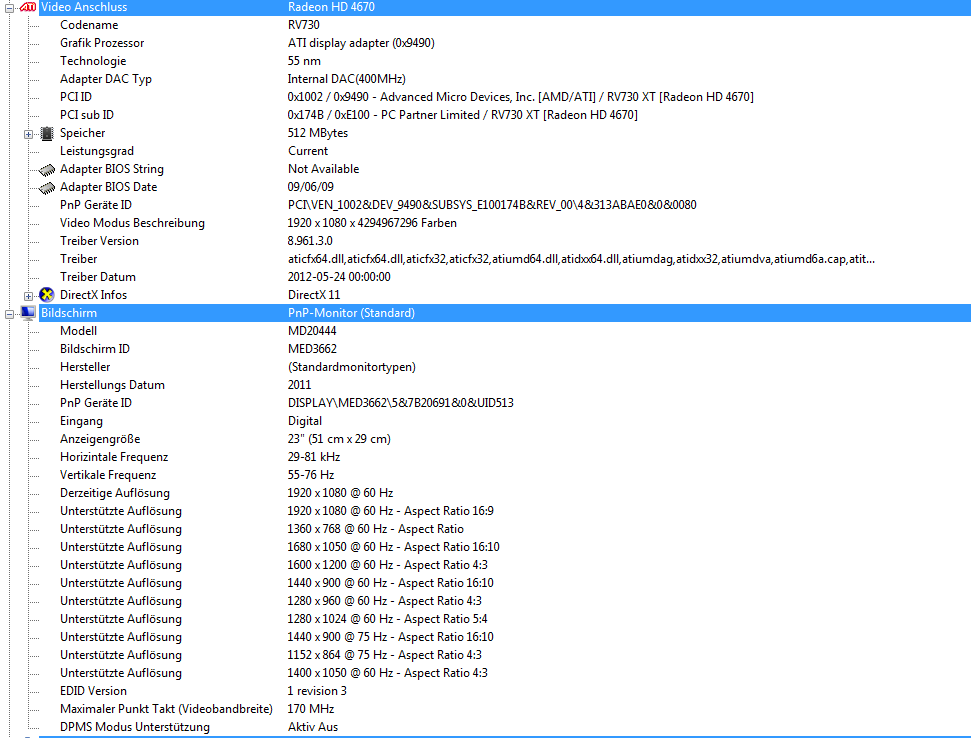971x738 pixels.
Task: Click the value '2012-05-24 00:00:00'
Action: (x=339, y=277)
